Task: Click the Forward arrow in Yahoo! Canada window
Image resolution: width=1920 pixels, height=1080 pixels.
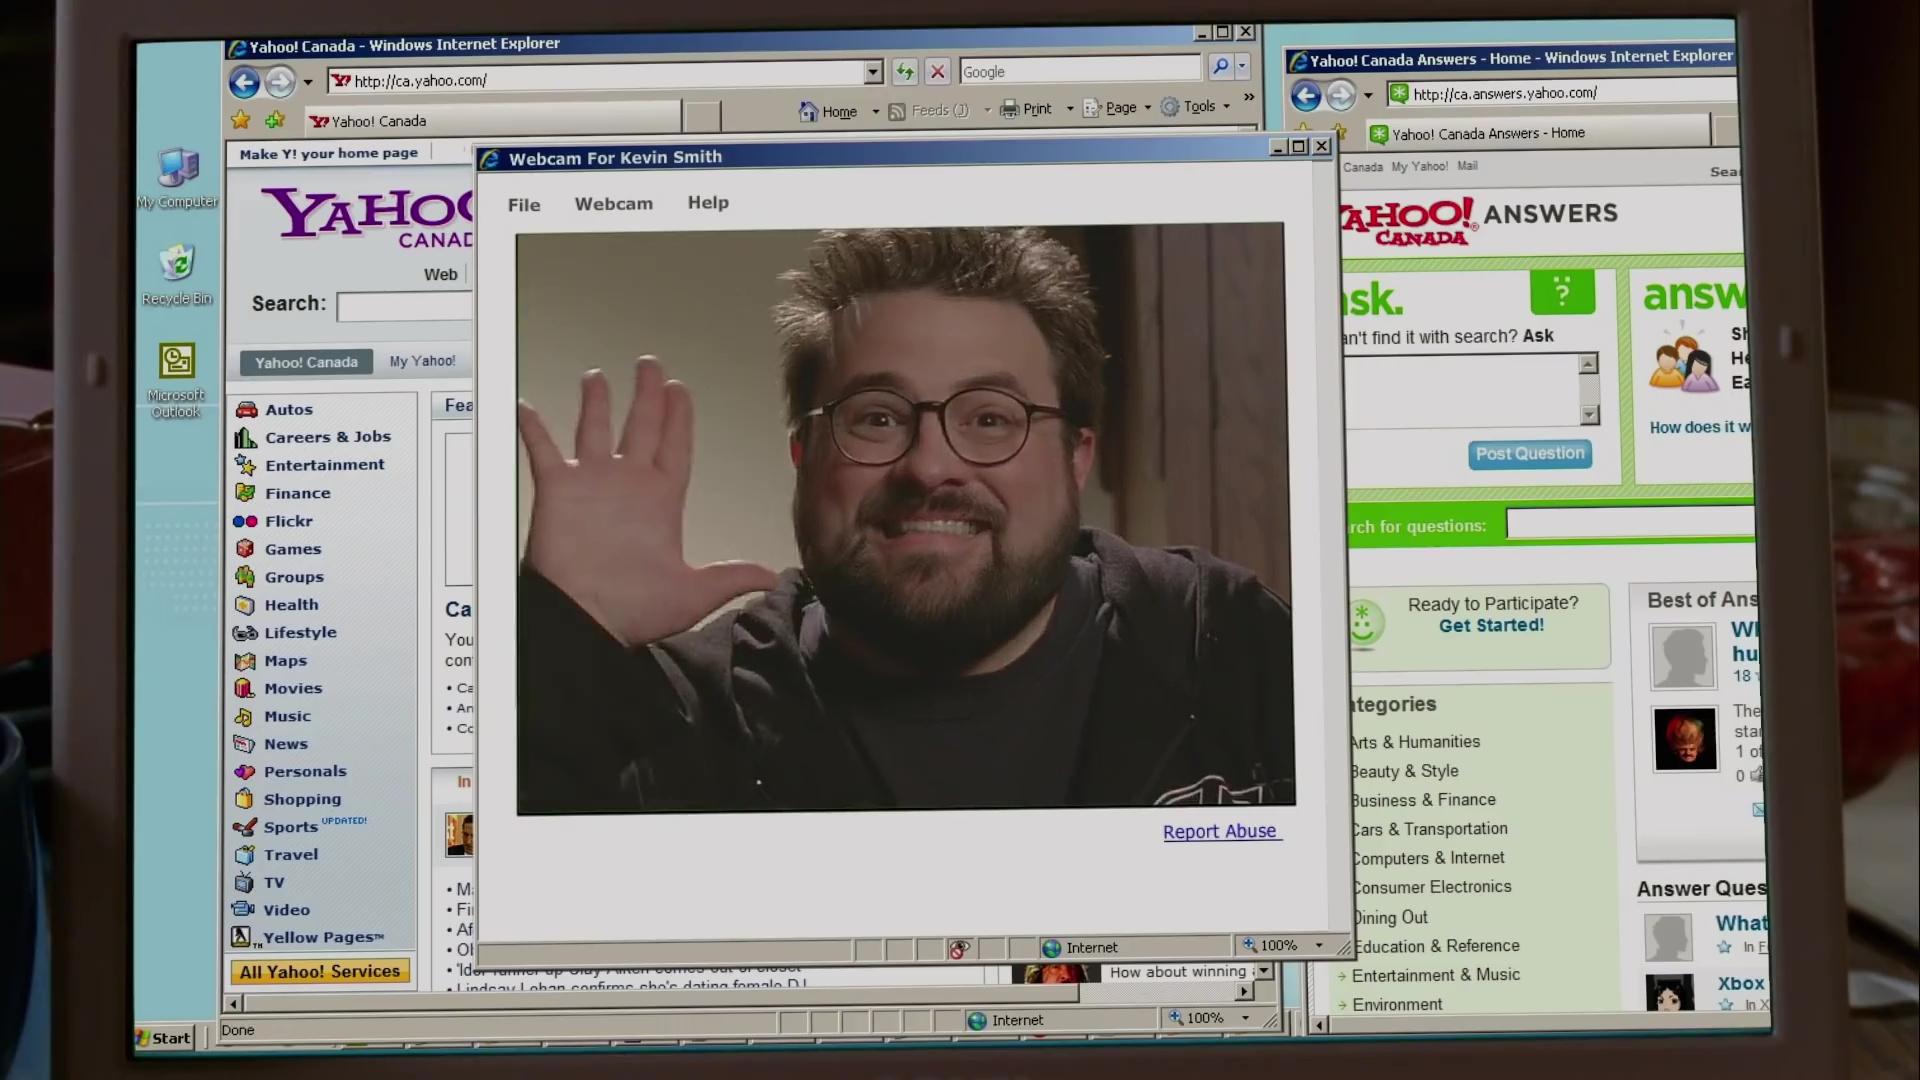Action: [x=280, y=81]
